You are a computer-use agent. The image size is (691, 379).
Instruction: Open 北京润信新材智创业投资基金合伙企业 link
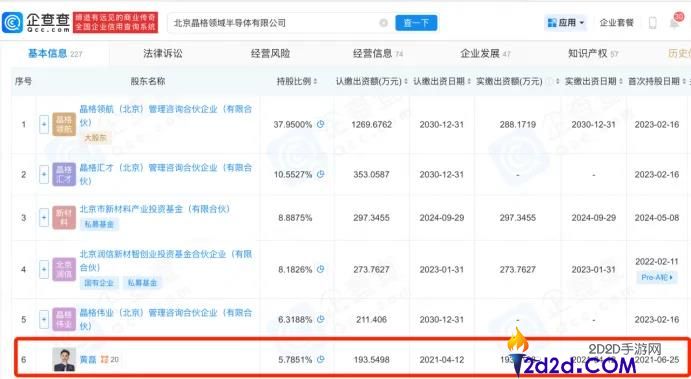point(166,260)
